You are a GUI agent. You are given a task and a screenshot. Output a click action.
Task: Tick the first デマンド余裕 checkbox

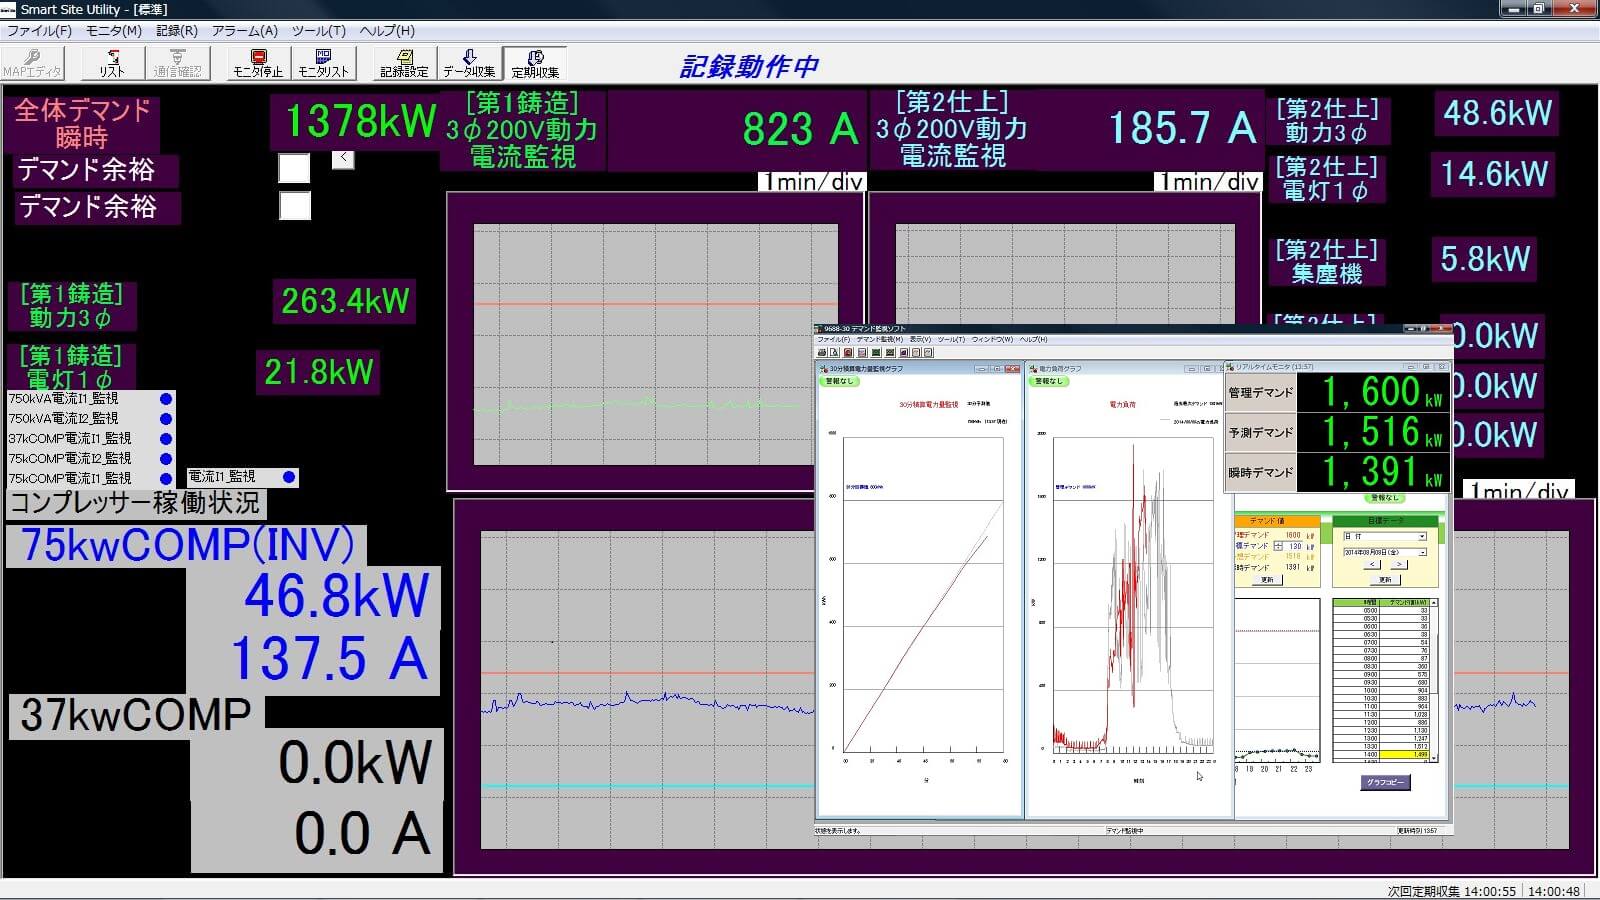(x=294, y=168)
